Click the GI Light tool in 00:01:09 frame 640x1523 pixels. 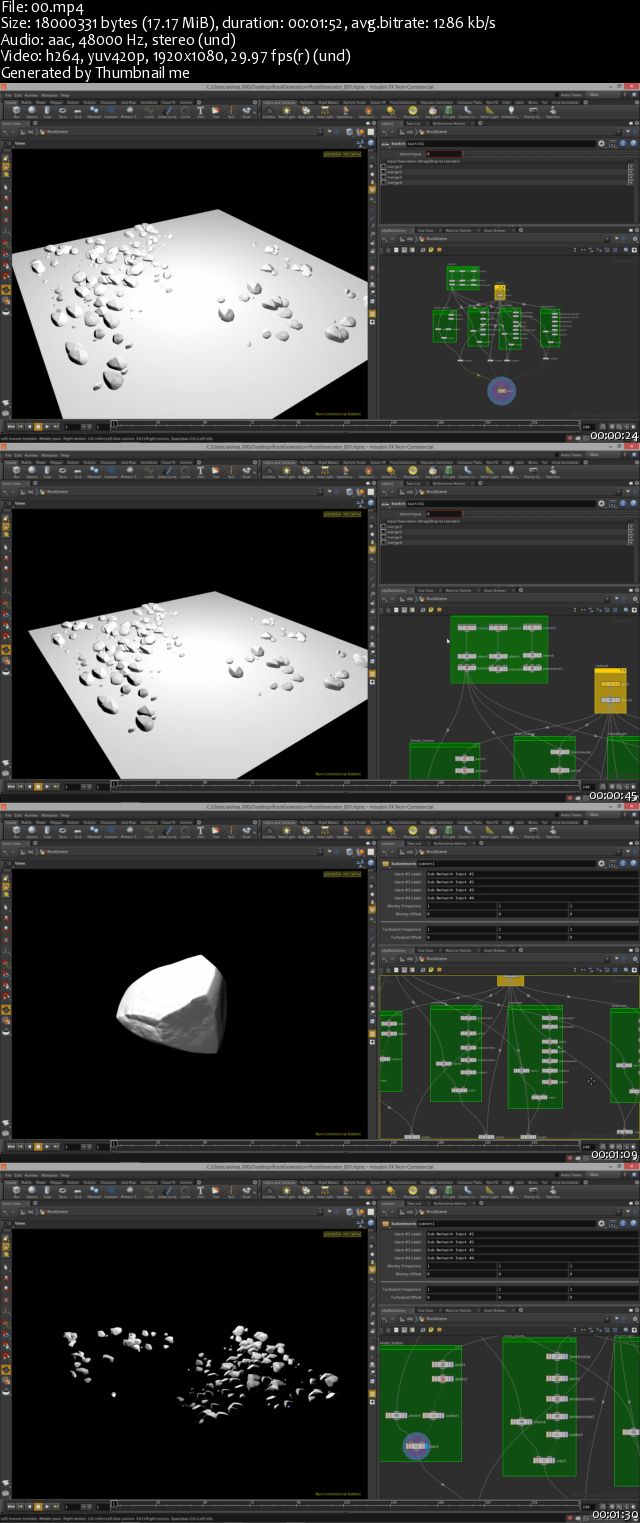[x=450, y=830]
